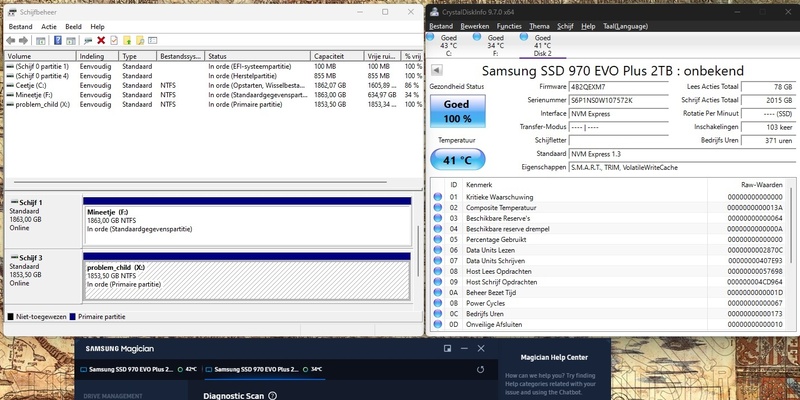Viewport: 800px width, 400px height.
Task: Click the Status column header in Schijfbeheer
Action: (x=258, y=56)
